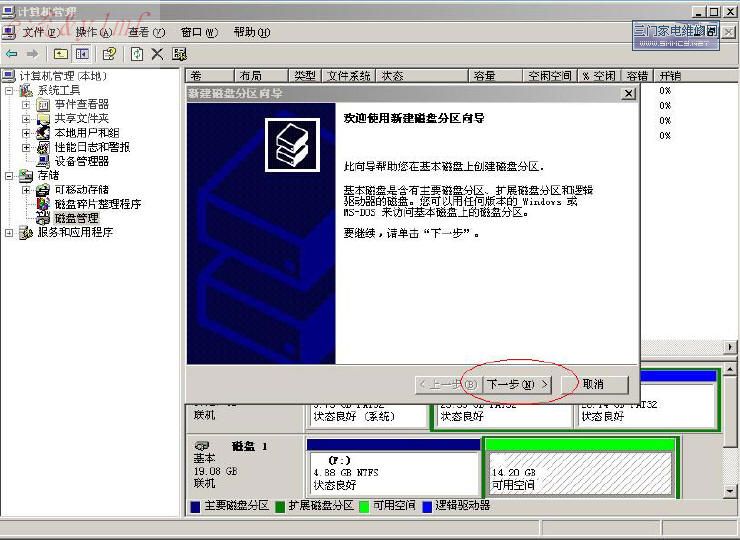Image resolution: width=740 pixels, height=540 pixels.
Task: Click the 磁盘 1 disk label icon
Action: point(202,446)
